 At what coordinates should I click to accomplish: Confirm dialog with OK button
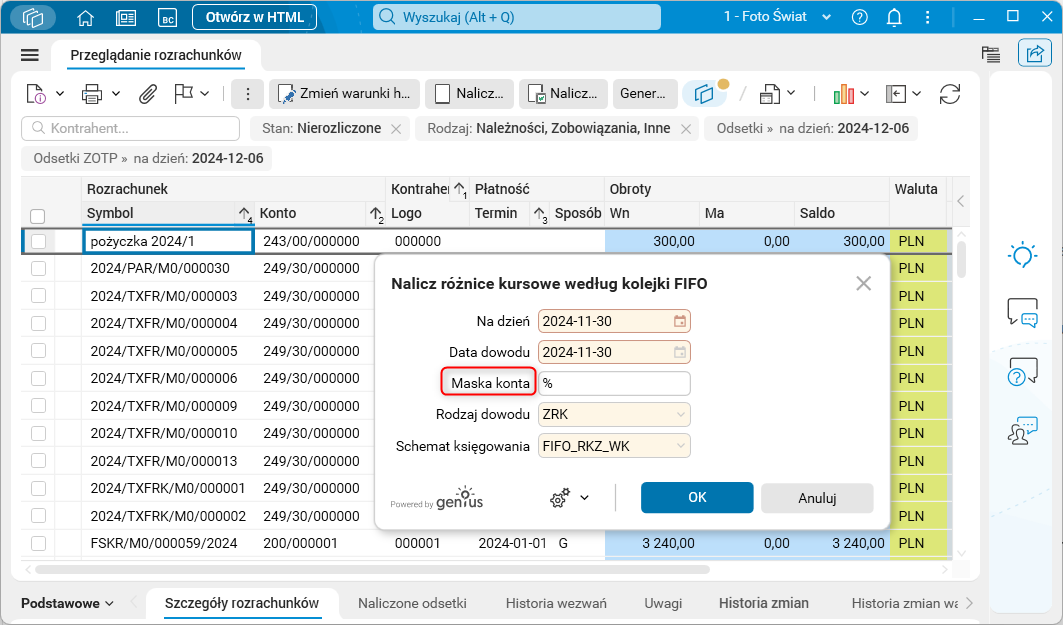697,498
